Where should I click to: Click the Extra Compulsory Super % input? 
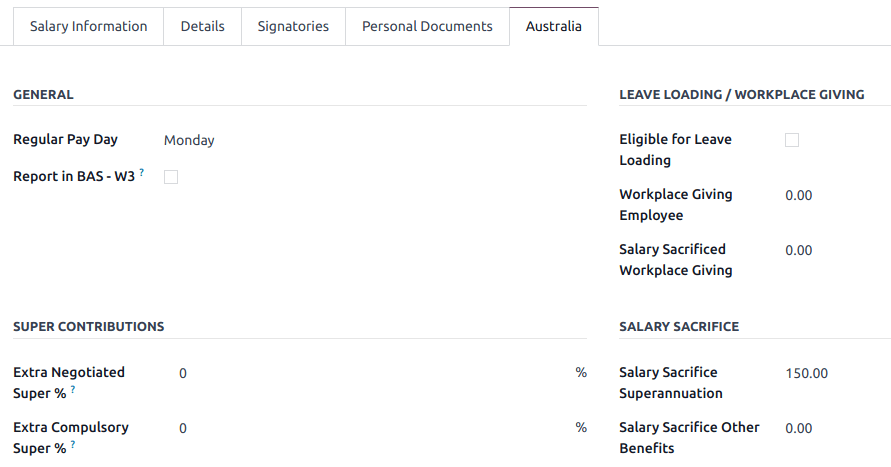click(x=370, y=429)
